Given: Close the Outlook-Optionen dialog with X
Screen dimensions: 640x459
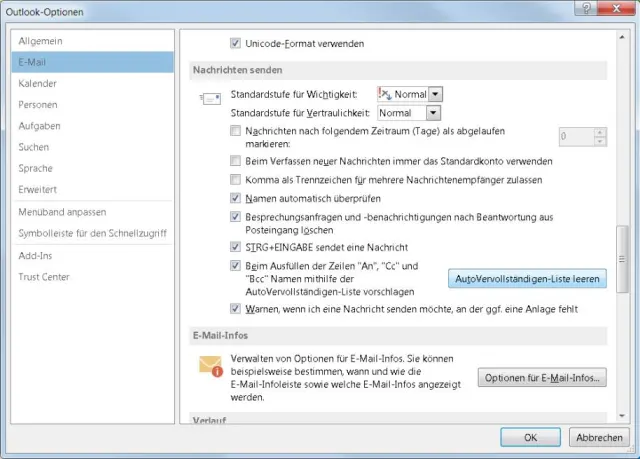Looking at the screenshot, I should point(616,8).
